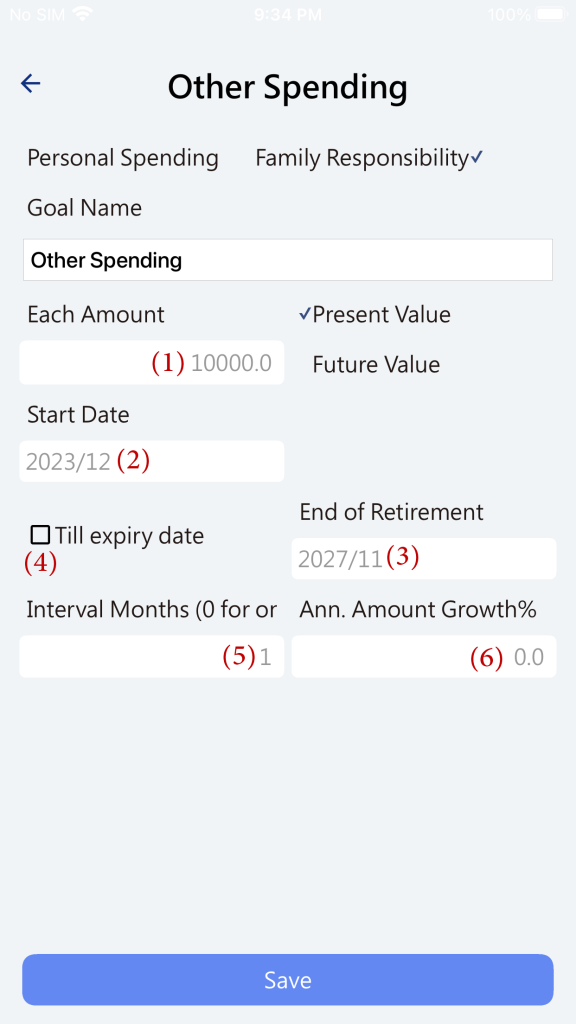576x1024 pixels.
Task: Tap the 9:34 PM clock in status bar
Action: coord(287,14)
